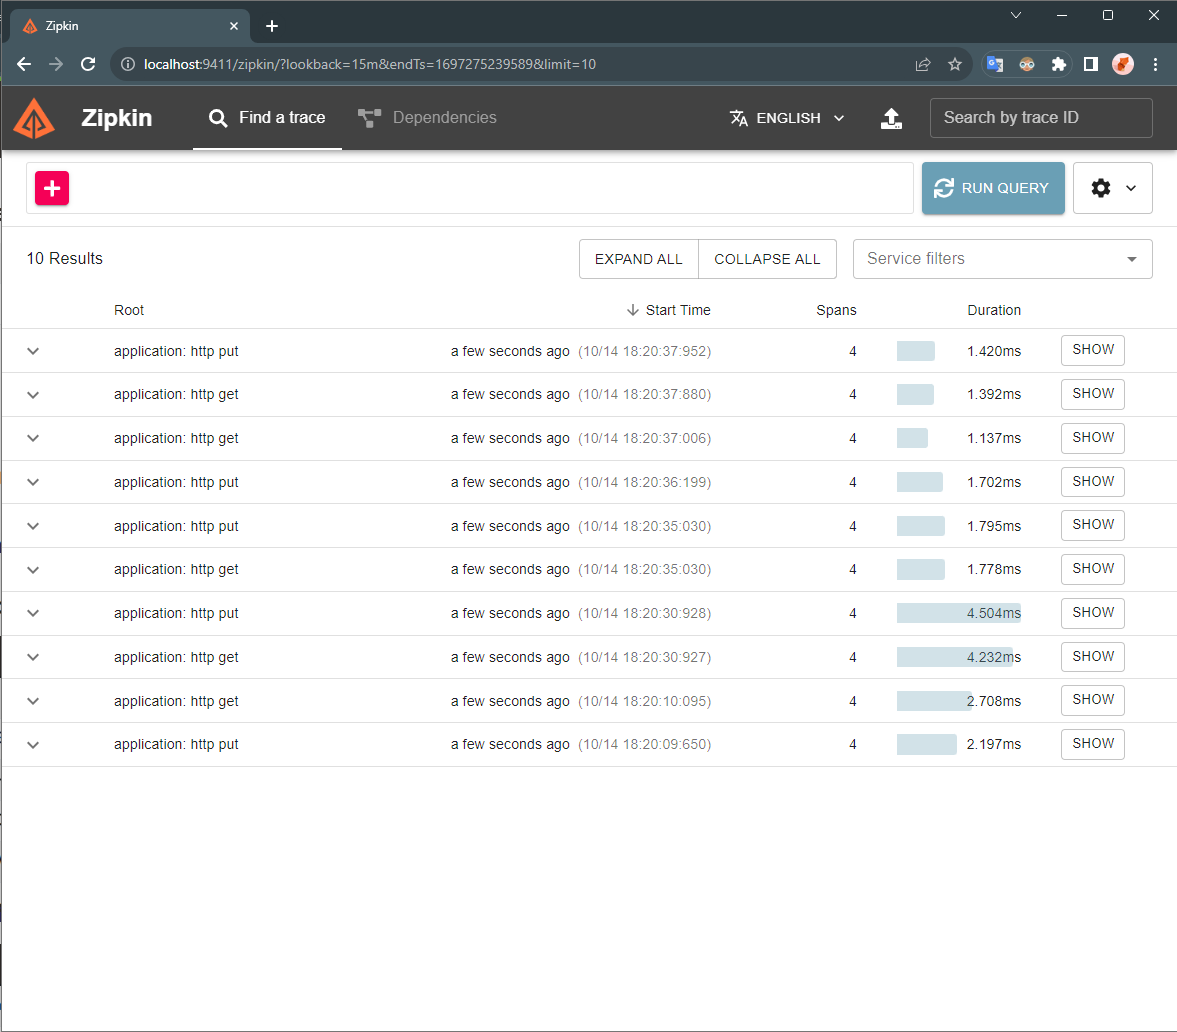
Task: Click the browser forward arrow
Action: click(56, 65)
